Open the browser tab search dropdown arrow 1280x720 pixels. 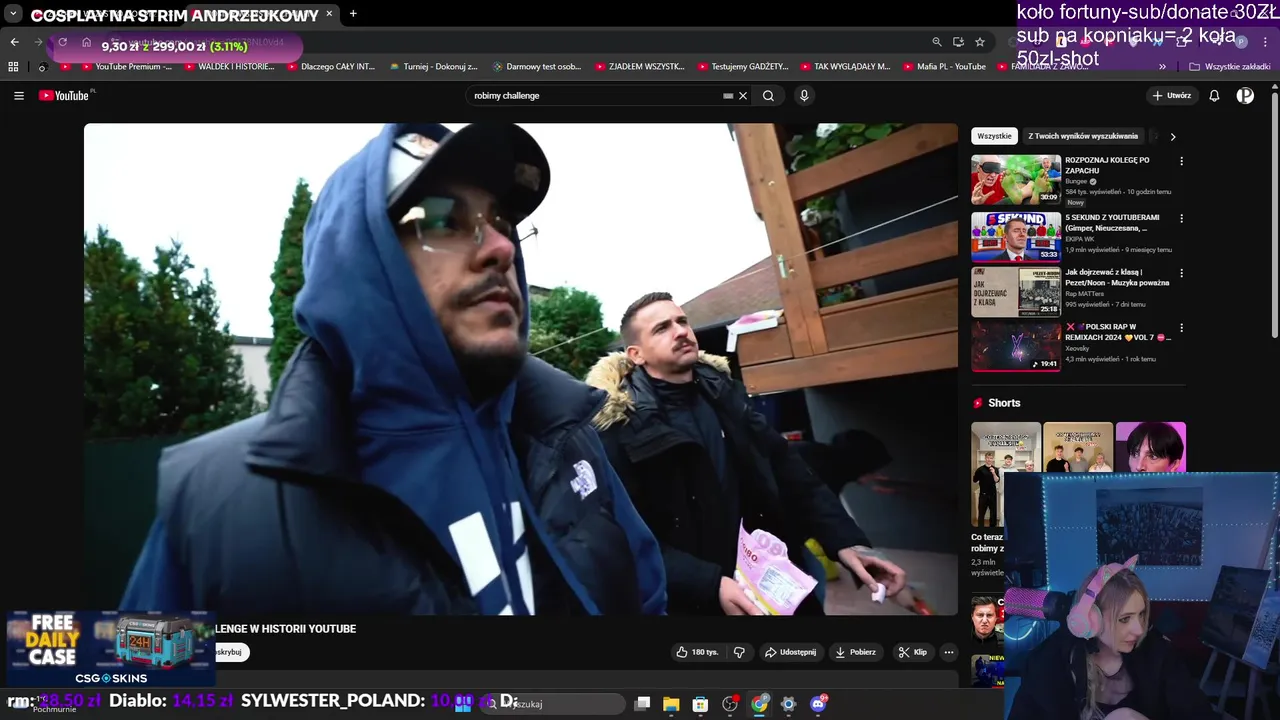[13, 14]
